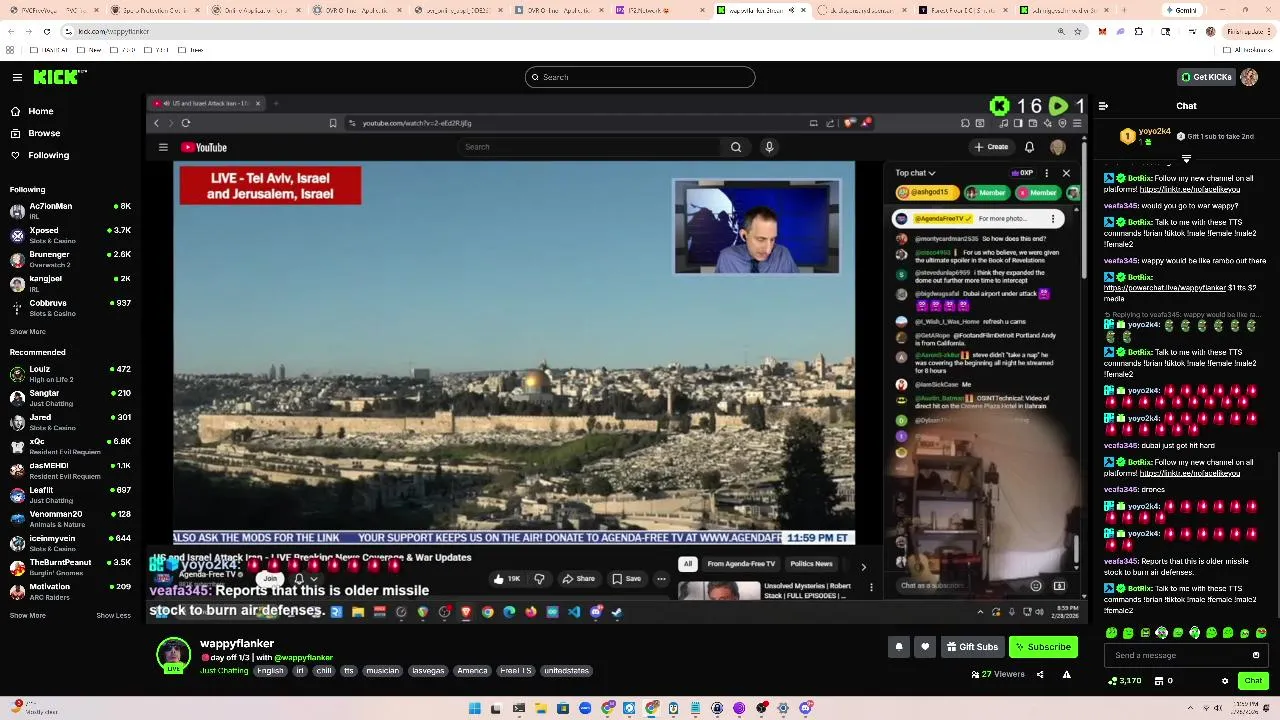Click the Gift Subs button
The height and width of the screenshot is (720, 1280).
(x=972, y=647)
